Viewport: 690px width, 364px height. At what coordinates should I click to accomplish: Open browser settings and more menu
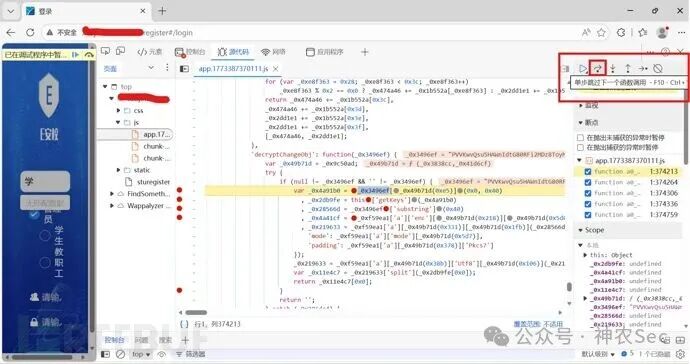pos(681,32)
